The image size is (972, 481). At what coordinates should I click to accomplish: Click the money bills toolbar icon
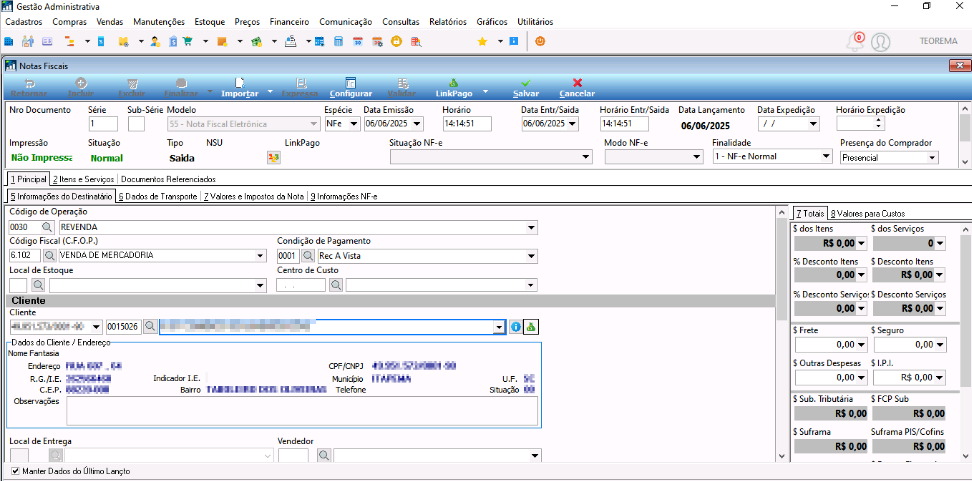click(257, 42)
